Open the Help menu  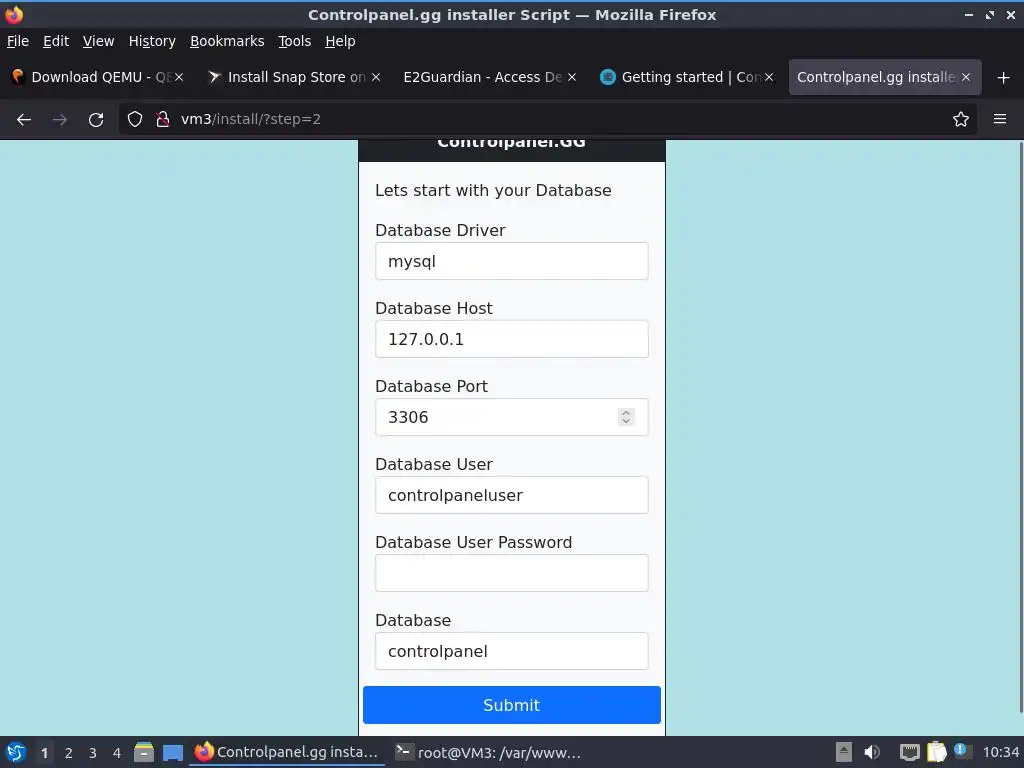coord(340,41)
